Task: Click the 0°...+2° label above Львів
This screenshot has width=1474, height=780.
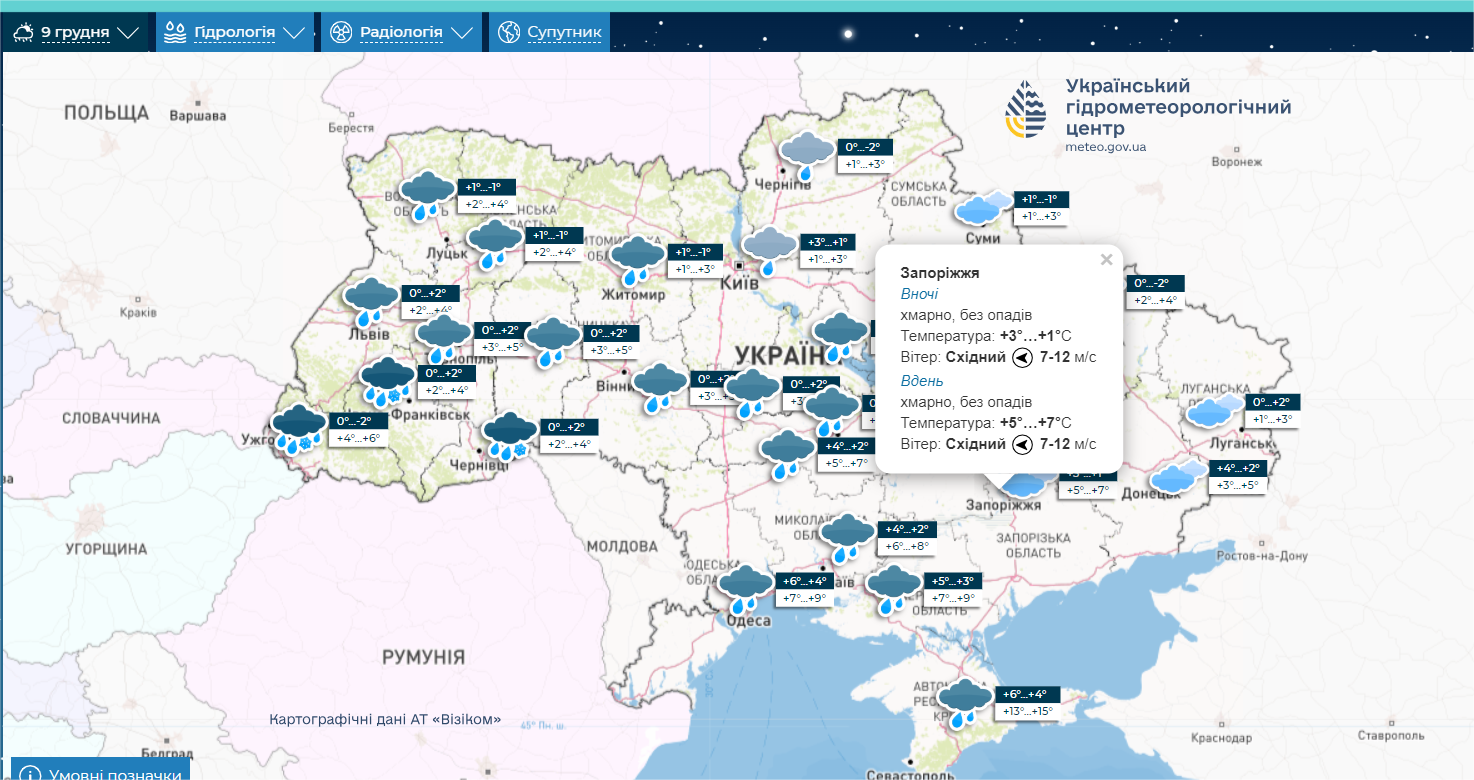Action: [x=431, y=294]
